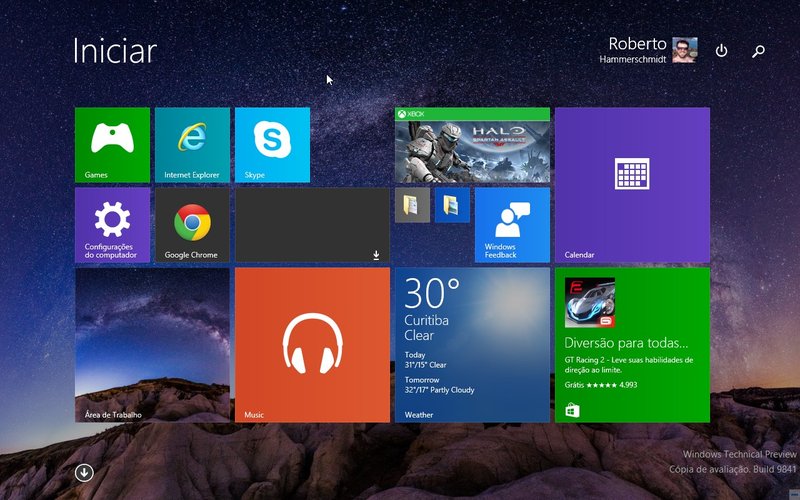The width and height of the screenshot is (800, 500).
Task: Click the Roberto Hammerschmidt user name
Action: point(633,50)
